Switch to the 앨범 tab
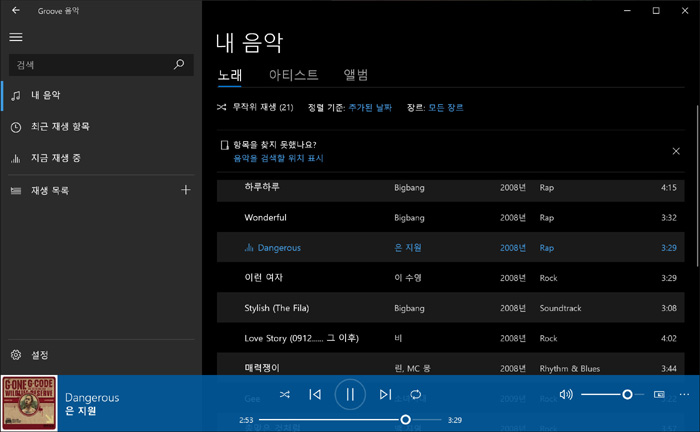 [356, 75]
